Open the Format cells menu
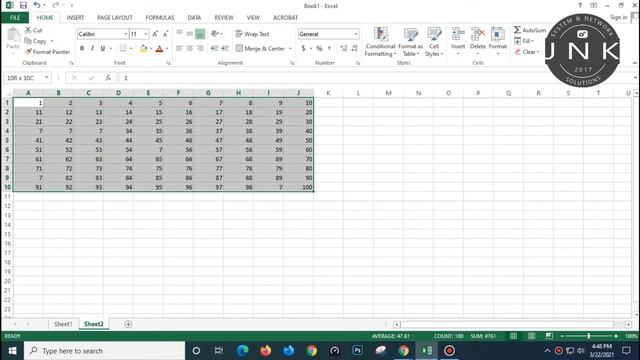The image size is (640, 360). click(x=498, y=41)
